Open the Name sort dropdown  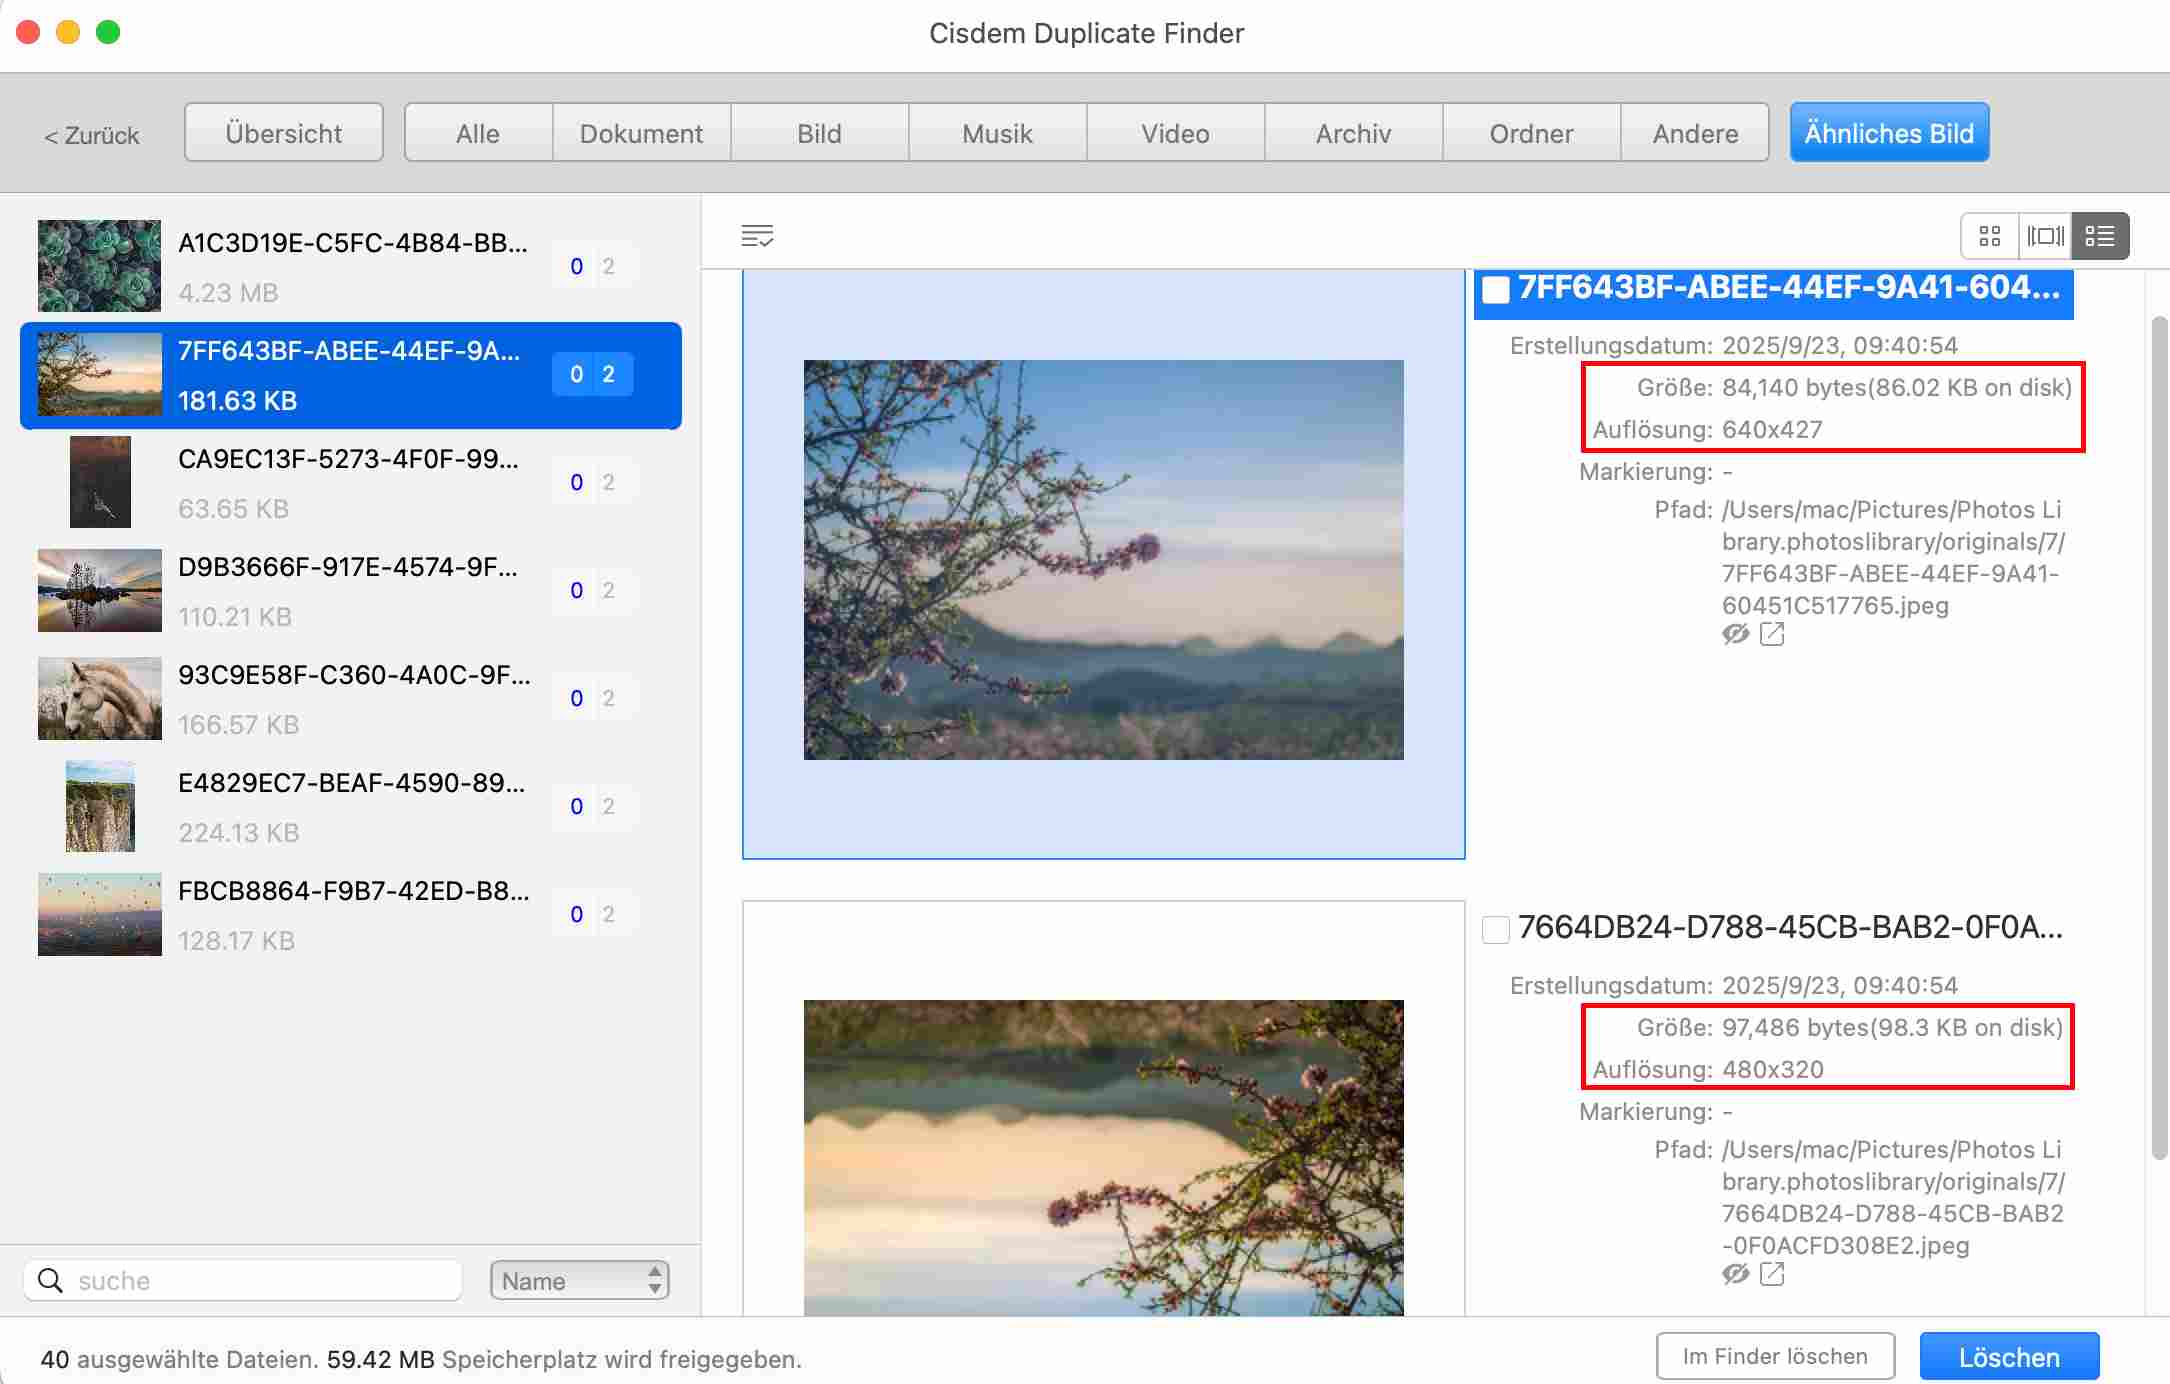coord(579,1280)
